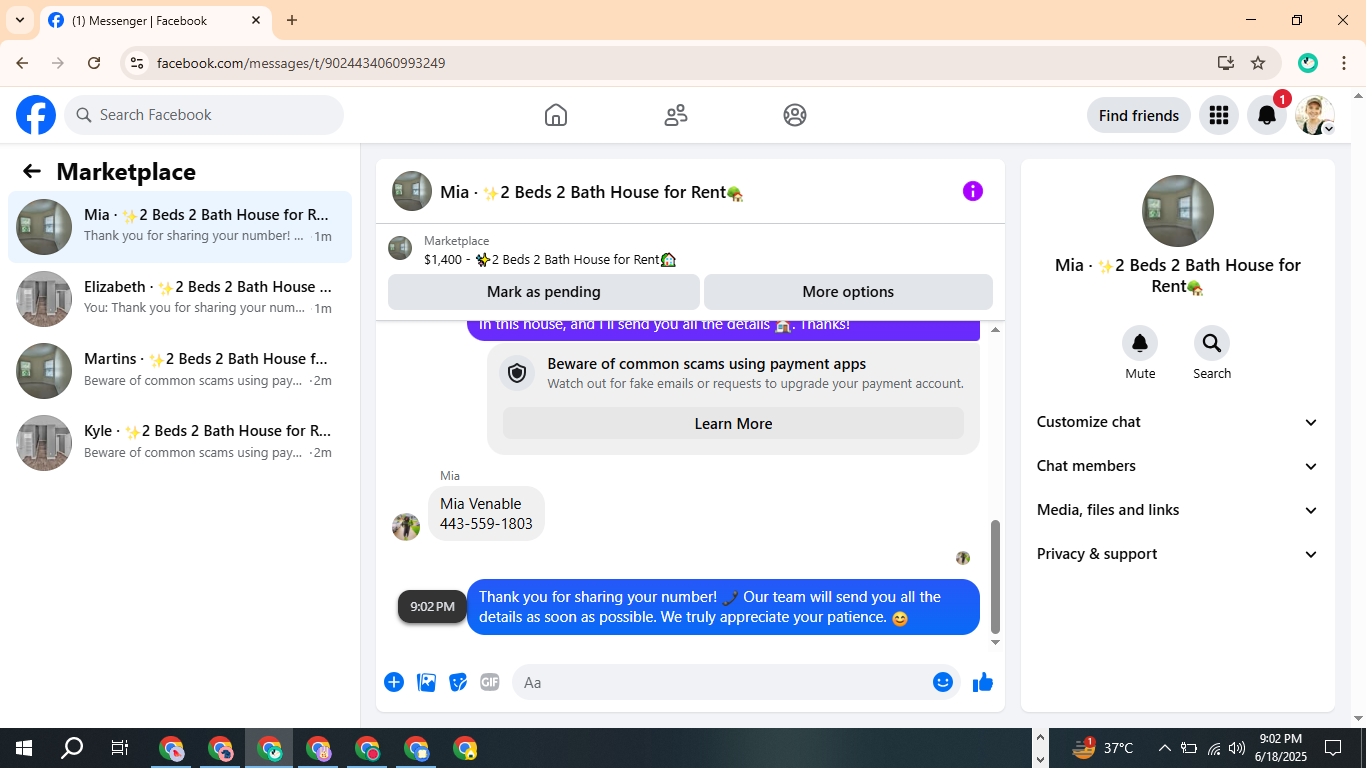1366x768 pixels.
Task: Click the Find friends button
Action: pos(1139,115)
